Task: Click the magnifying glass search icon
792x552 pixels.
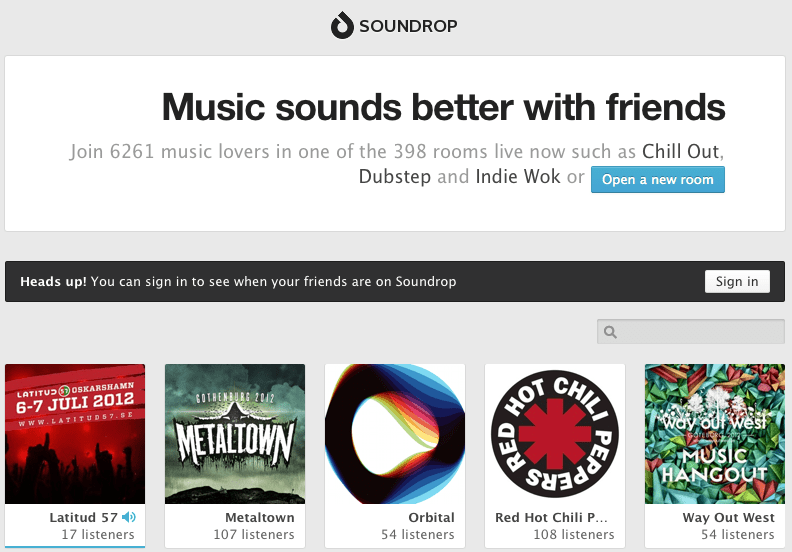Action: (x=611, y=332)
